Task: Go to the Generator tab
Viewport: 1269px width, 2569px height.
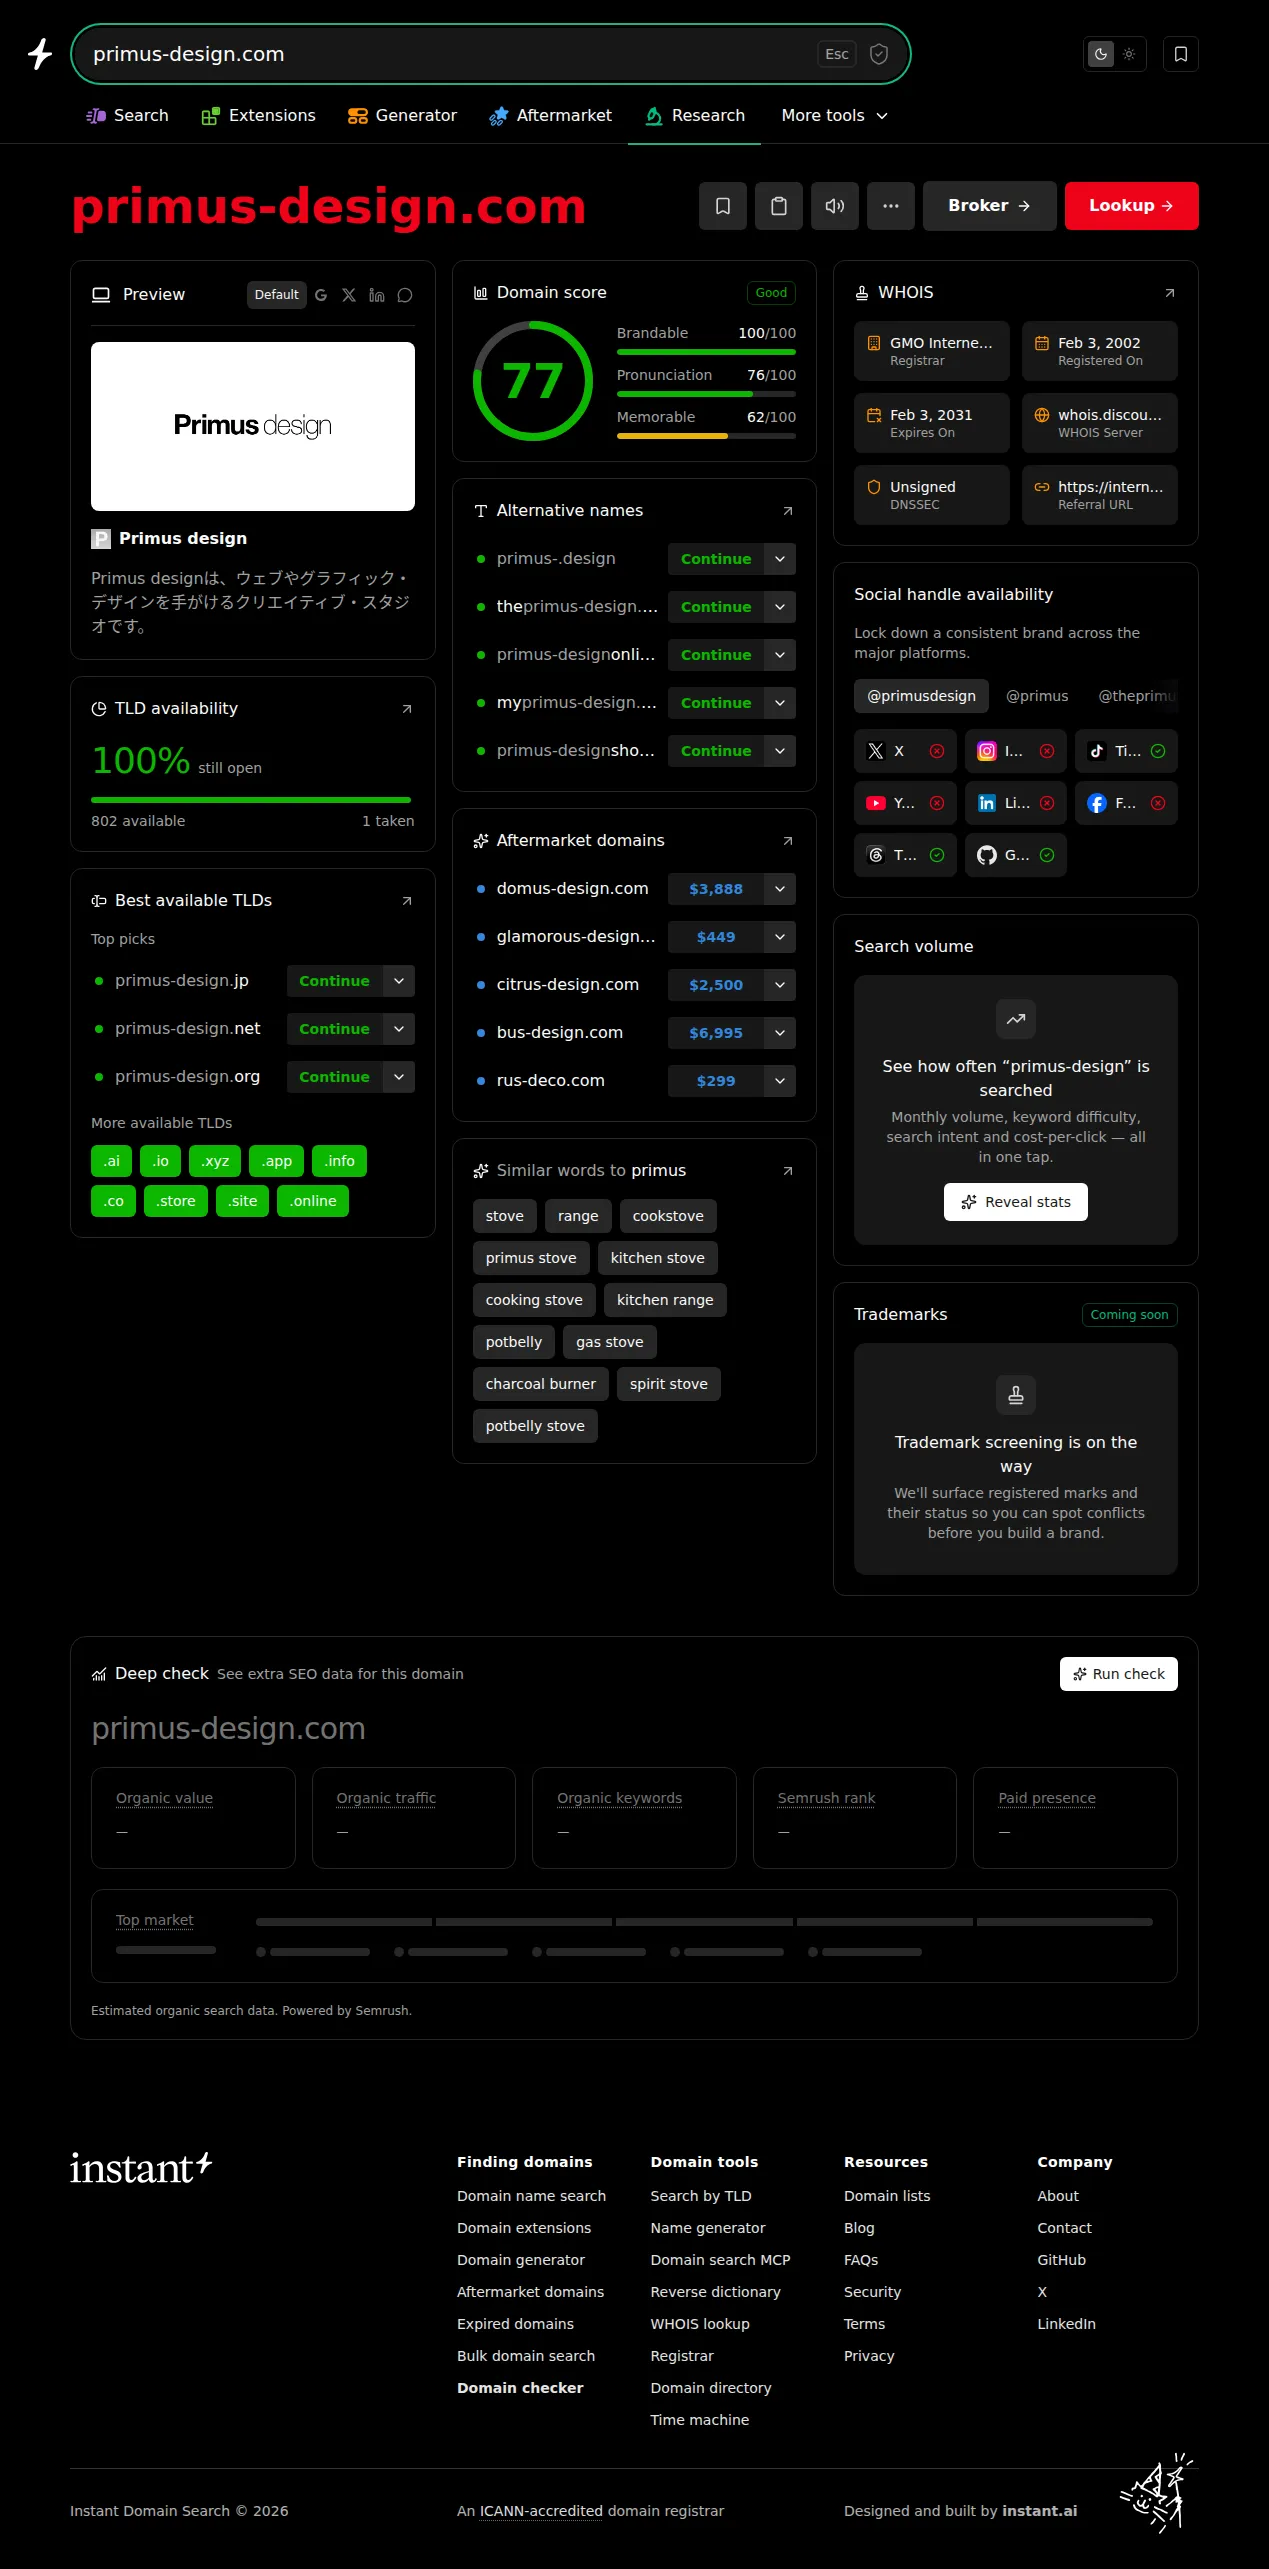Action: [x=402, y=116]
